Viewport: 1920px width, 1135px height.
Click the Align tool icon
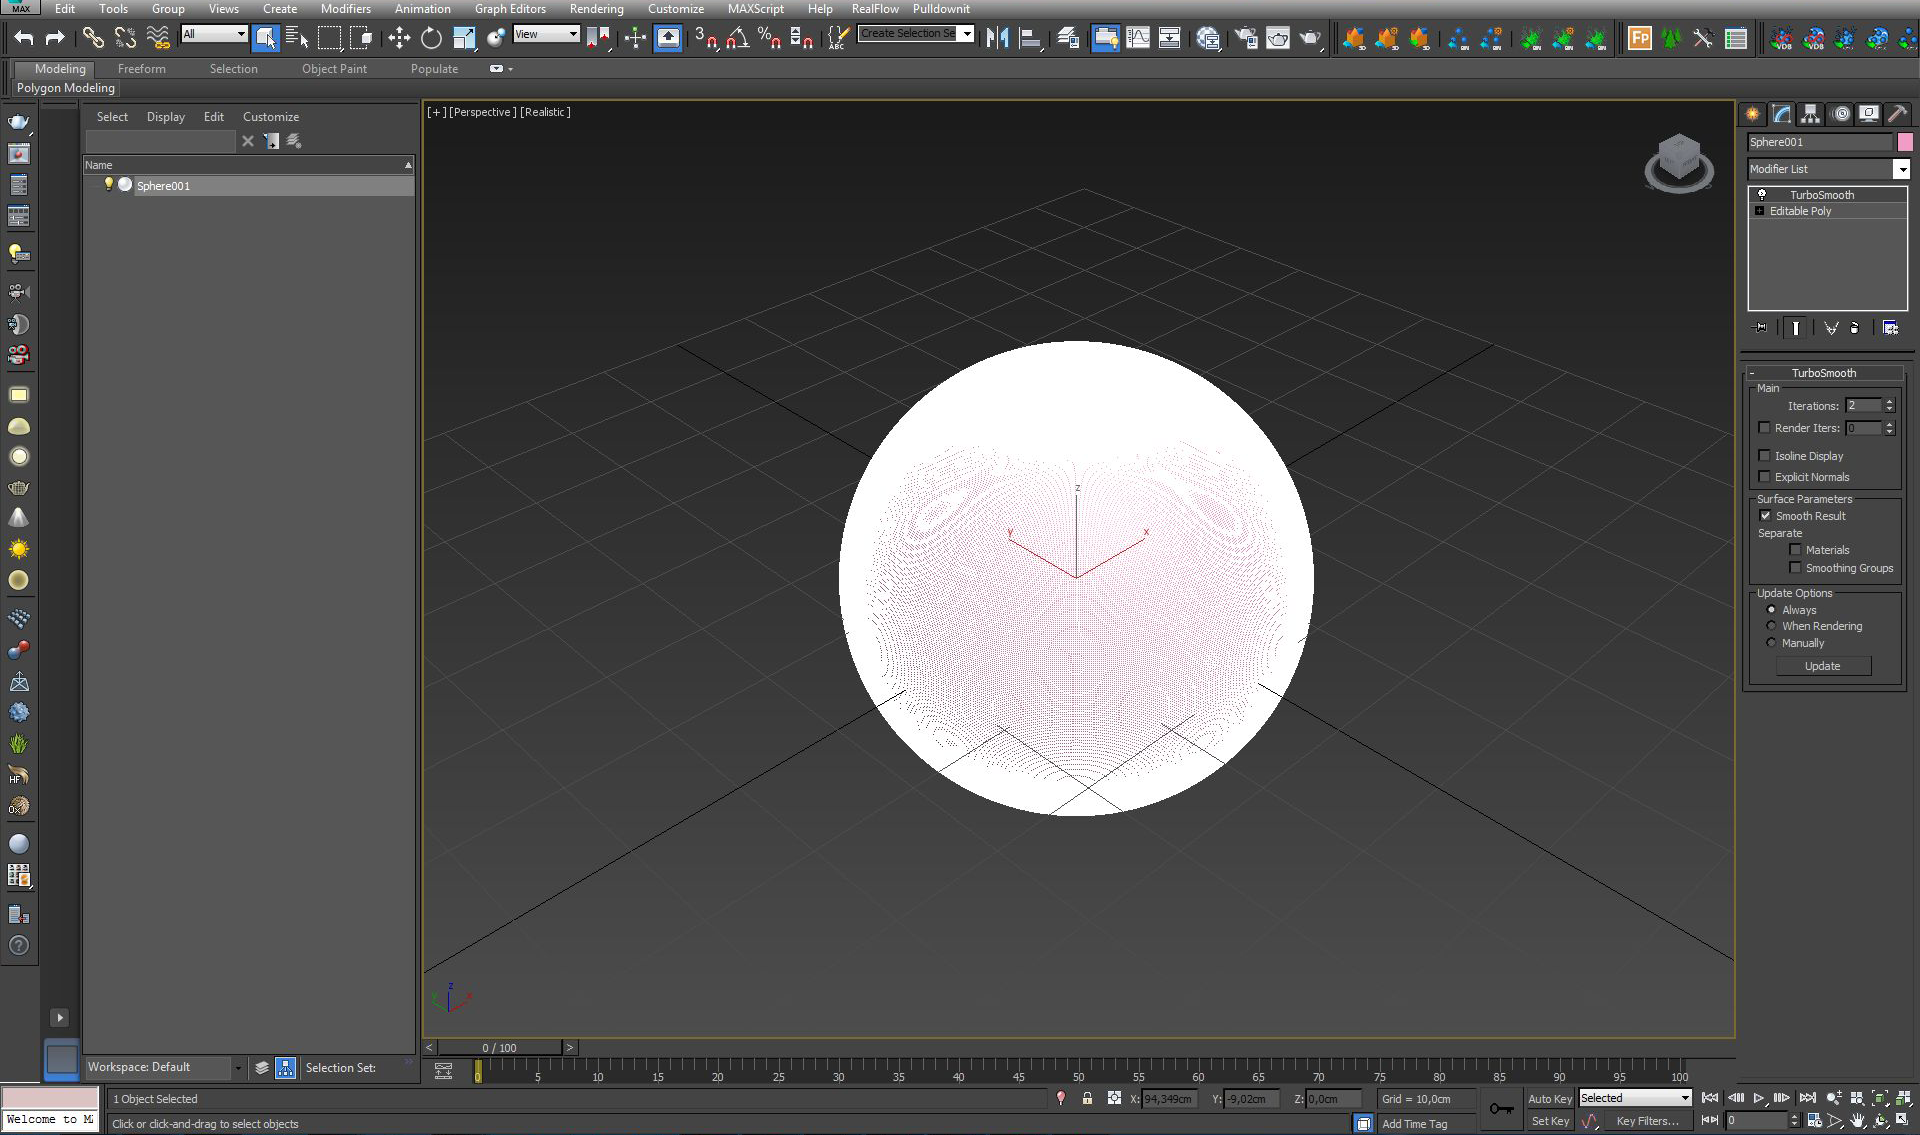tap(1030, 38)
